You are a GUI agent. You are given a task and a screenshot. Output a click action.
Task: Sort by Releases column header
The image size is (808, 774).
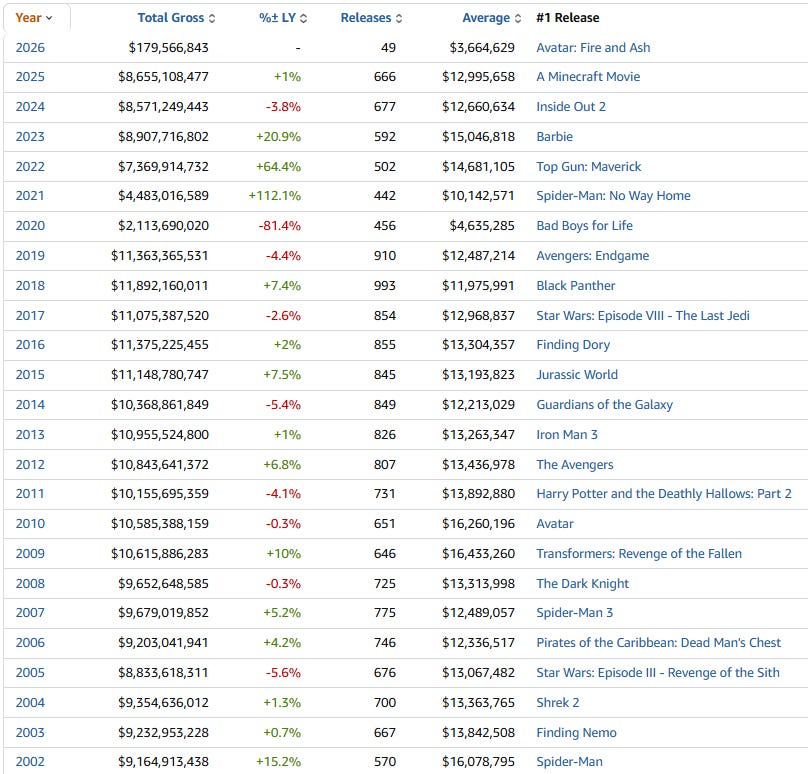pyautogui.click(x=371, y=18)
